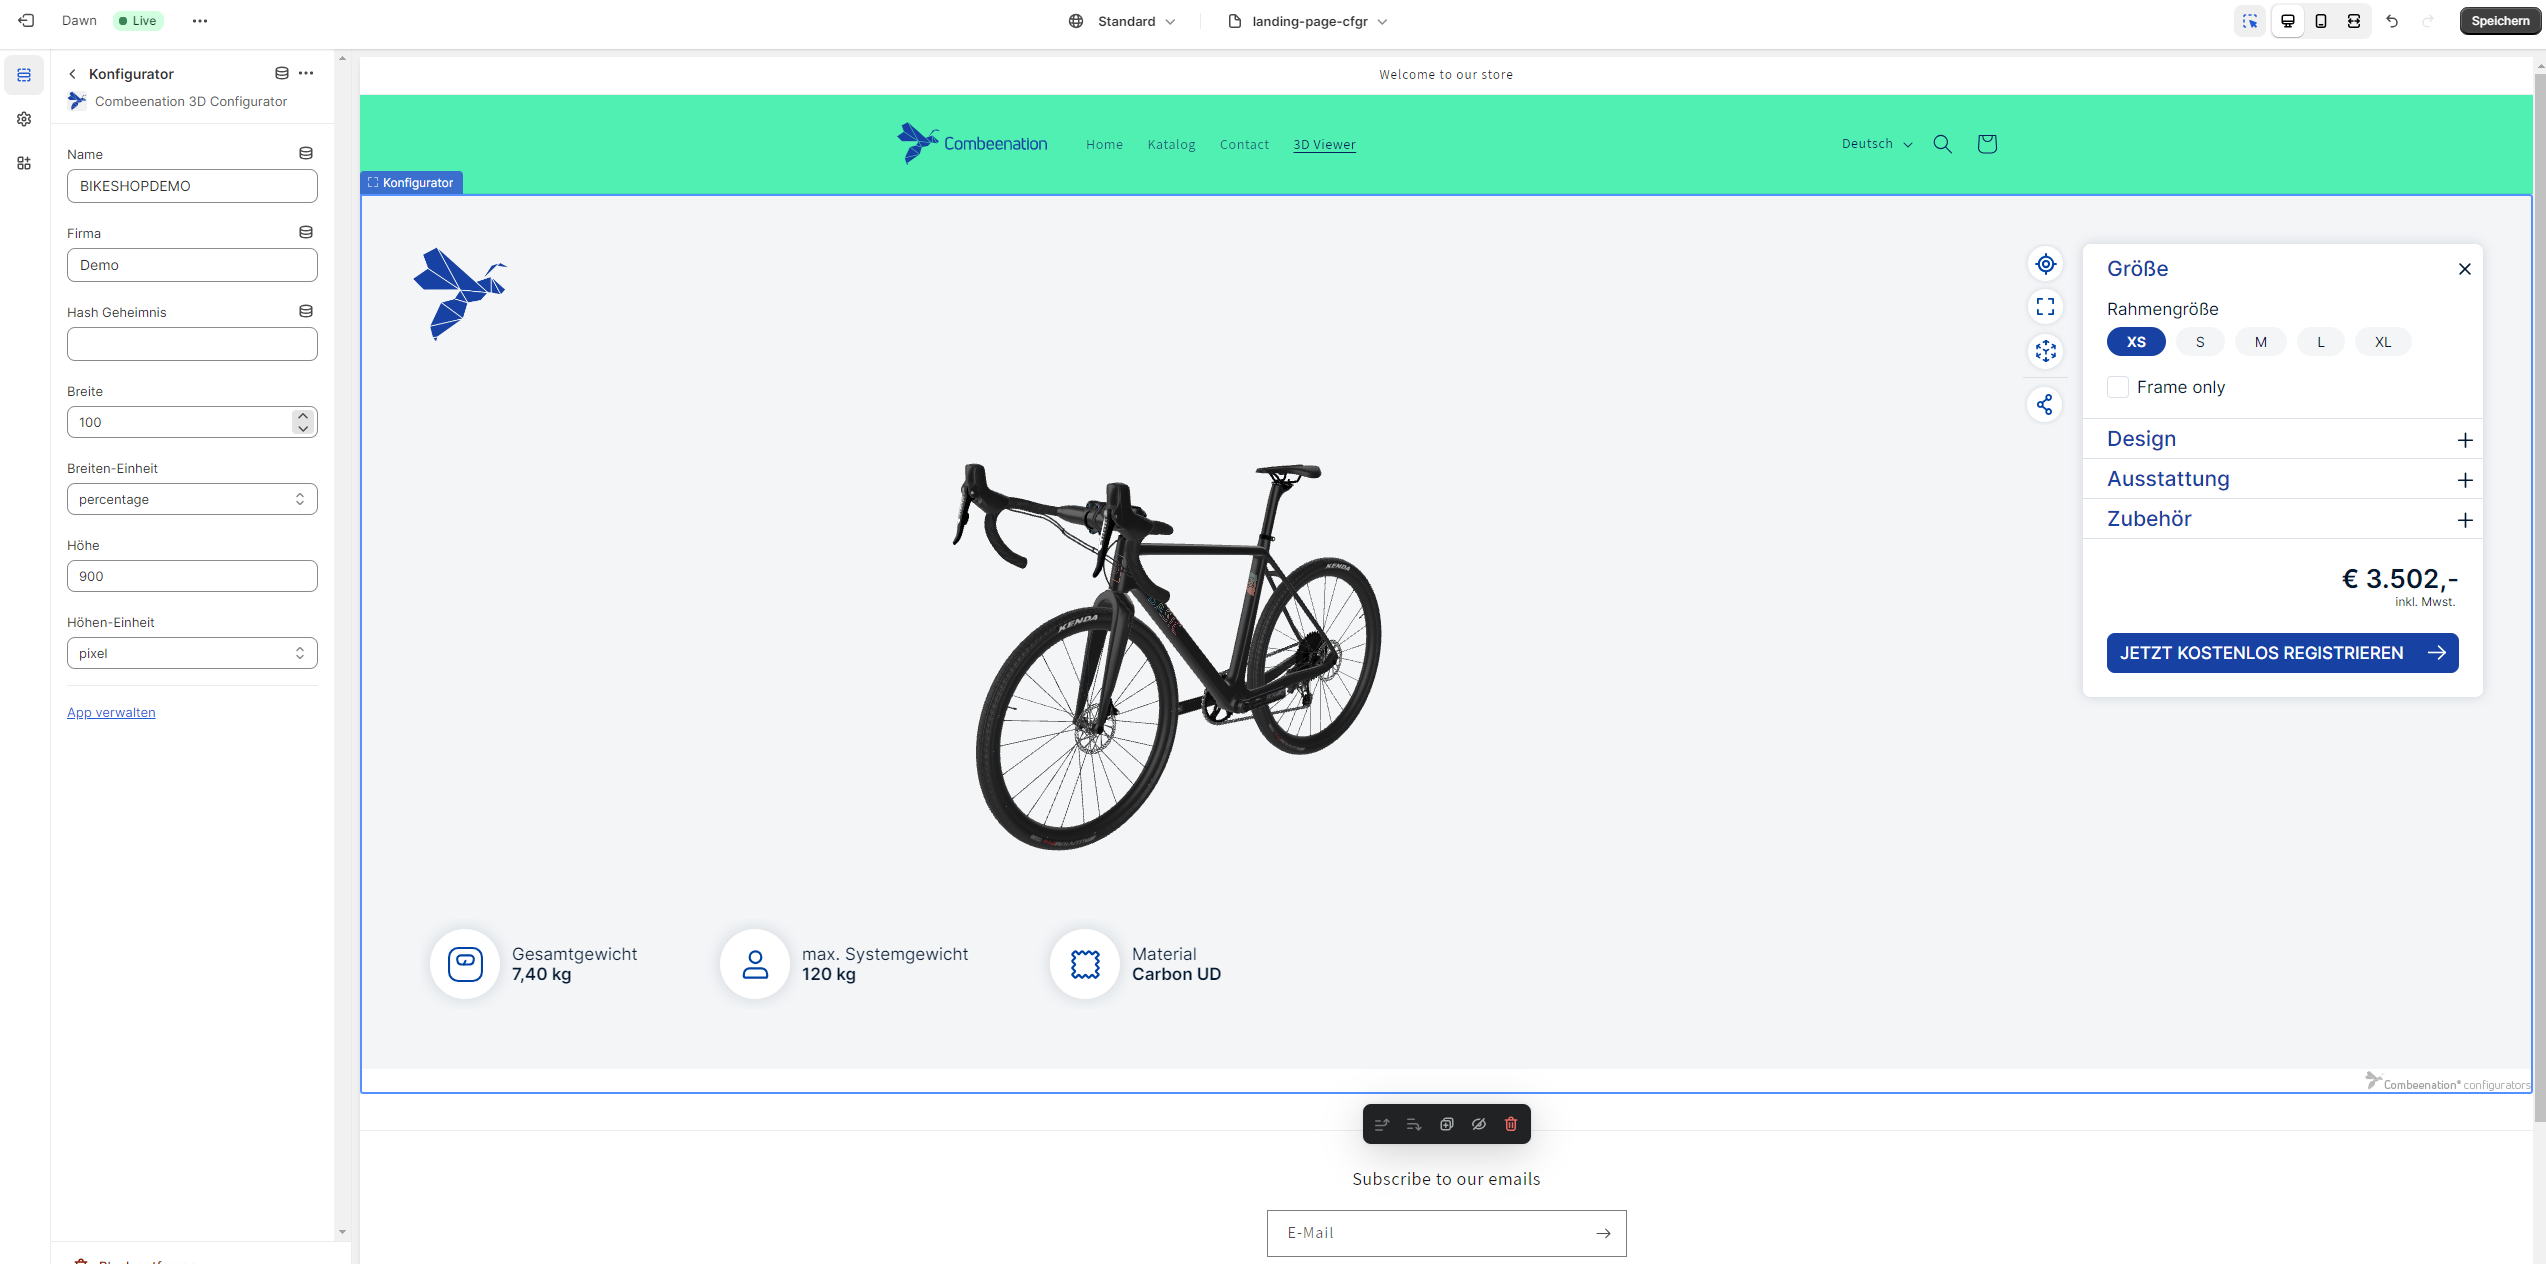Click the undo arrow in the top bar
Image resolution: width=2546 pixels, height=1264 pixels.
2392,21
